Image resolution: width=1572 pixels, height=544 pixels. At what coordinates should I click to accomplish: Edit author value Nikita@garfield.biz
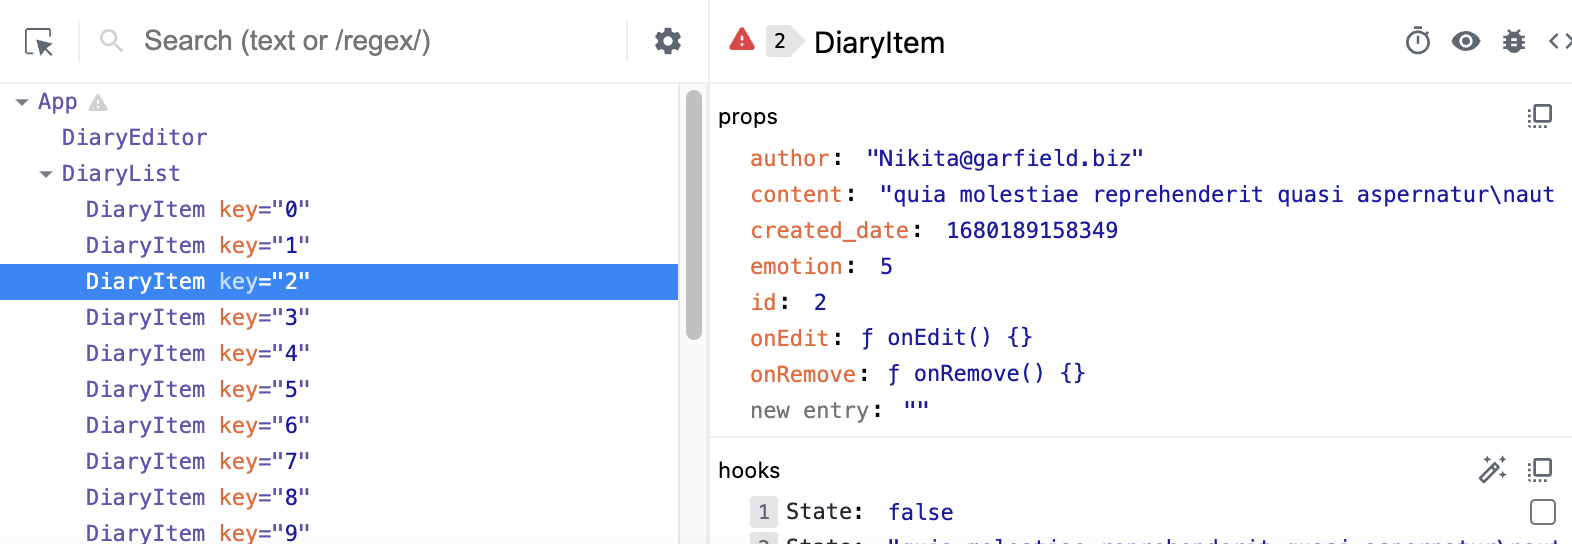[x=1005, y=158]
